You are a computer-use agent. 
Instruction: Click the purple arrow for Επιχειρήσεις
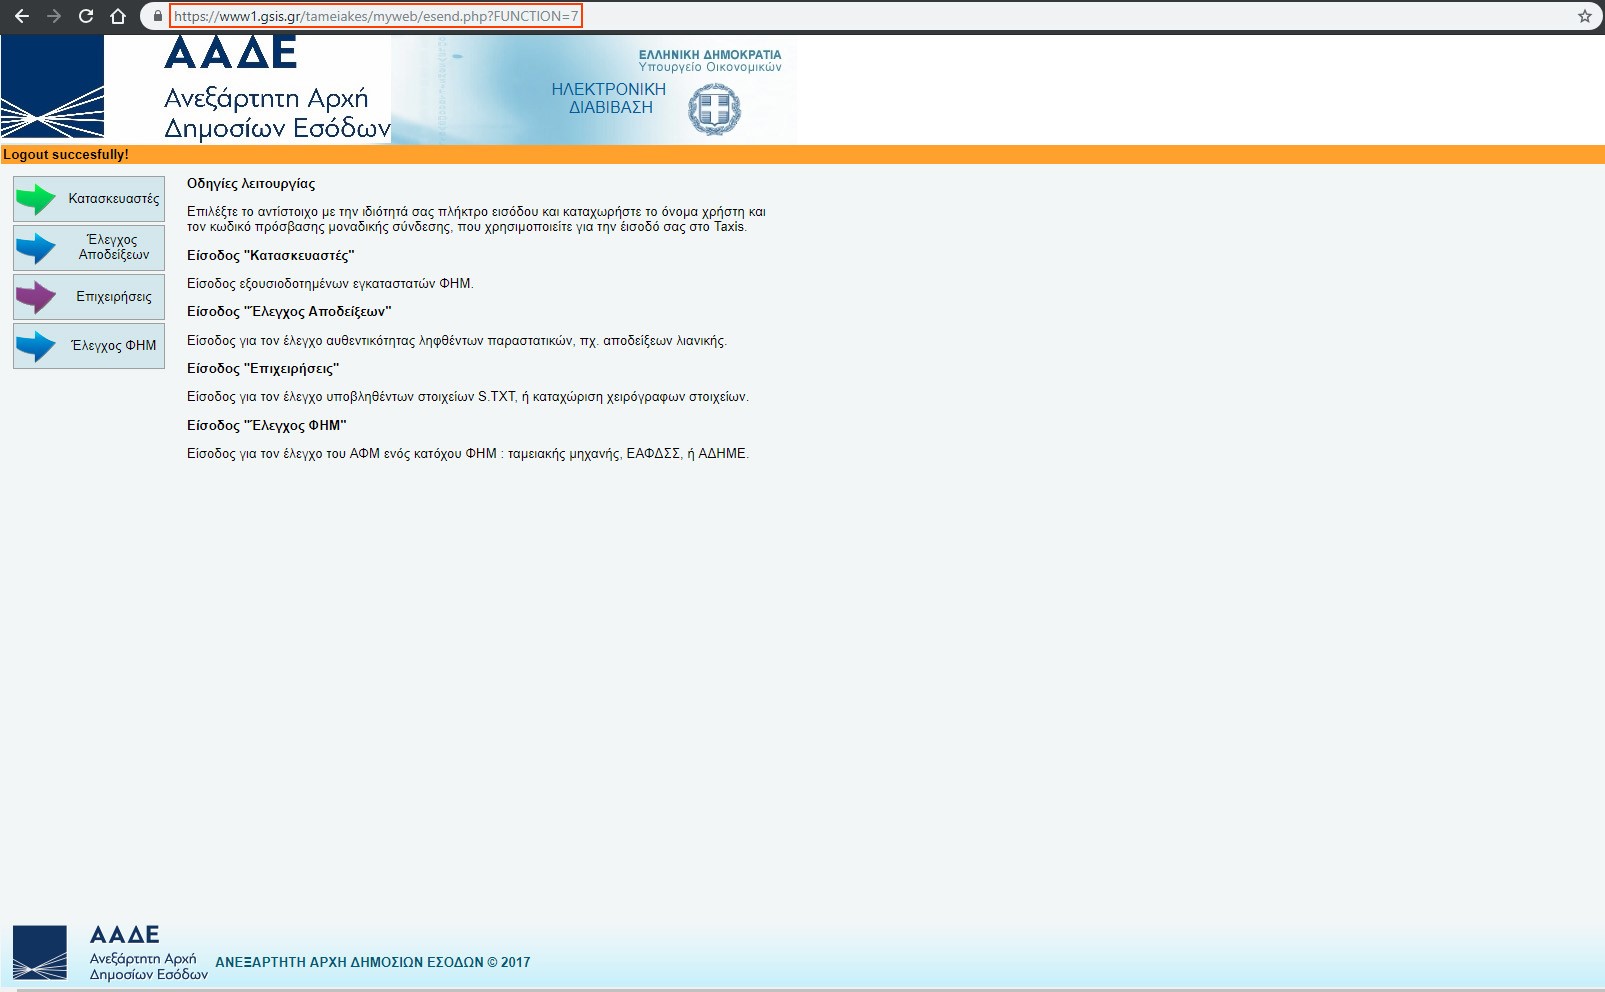[x=37, y=297]
